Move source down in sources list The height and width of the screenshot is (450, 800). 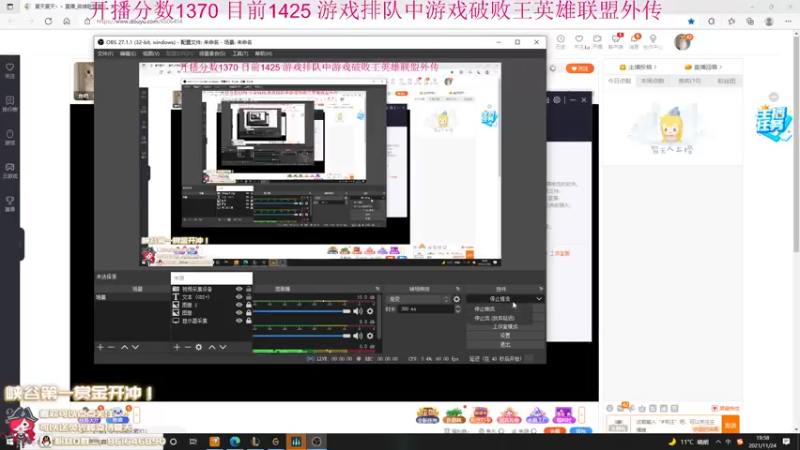pyautogui.click(x=223, y=347)
